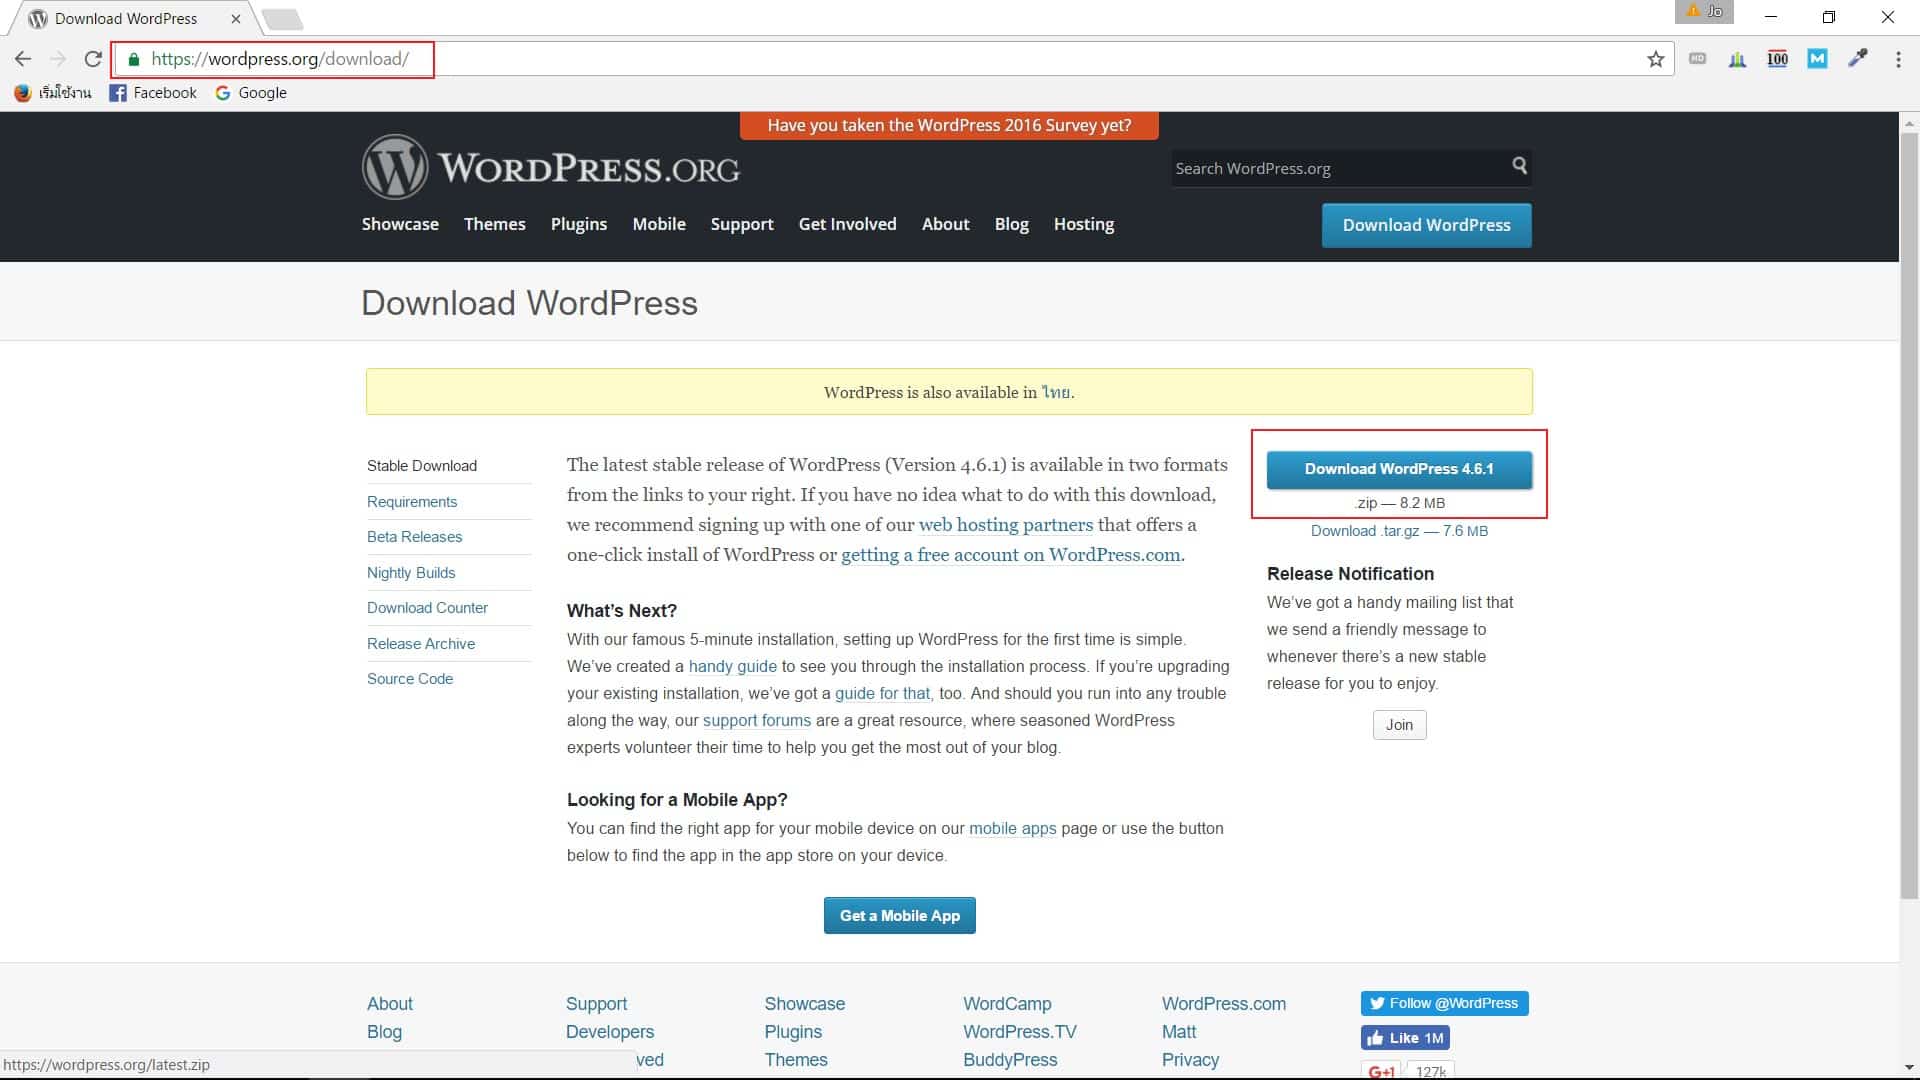Click the green secure lock icon
Screen dimensions: 1920x1080
tap(133, 59)
